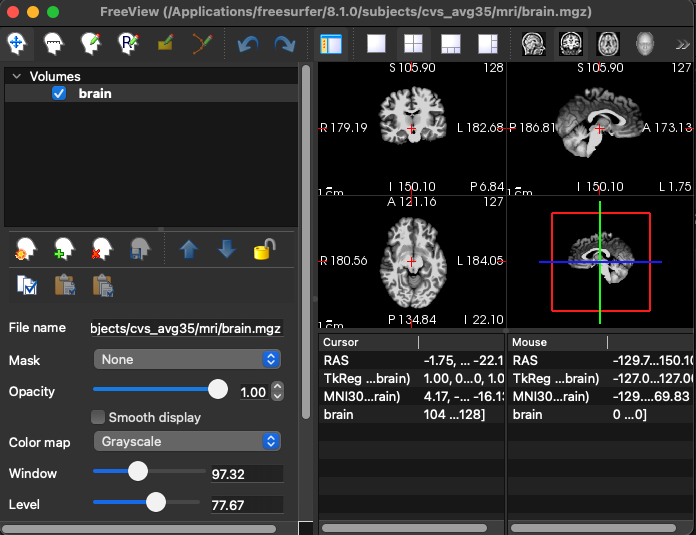Viewport: 696px width, 535px height.
Task: Enable the Smooth display checkbox
Action: coord(98,417)
